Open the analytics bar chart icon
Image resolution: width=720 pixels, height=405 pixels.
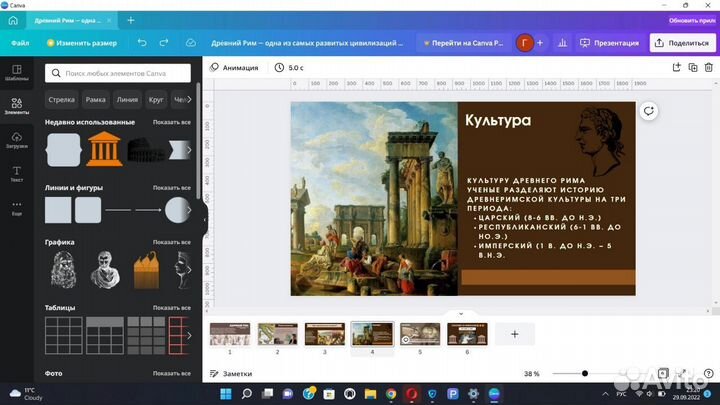click(x=562, y=43)
